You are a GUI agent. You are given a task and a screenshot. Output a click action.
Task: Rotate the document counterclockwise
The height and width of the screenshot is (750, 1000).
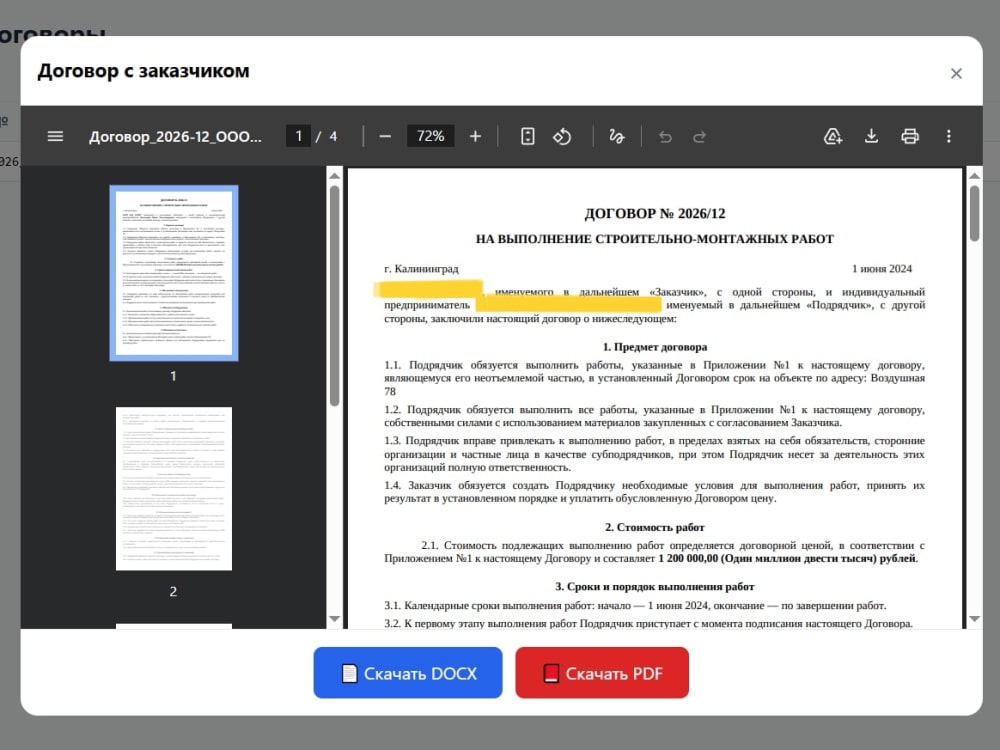click(562, 136)
